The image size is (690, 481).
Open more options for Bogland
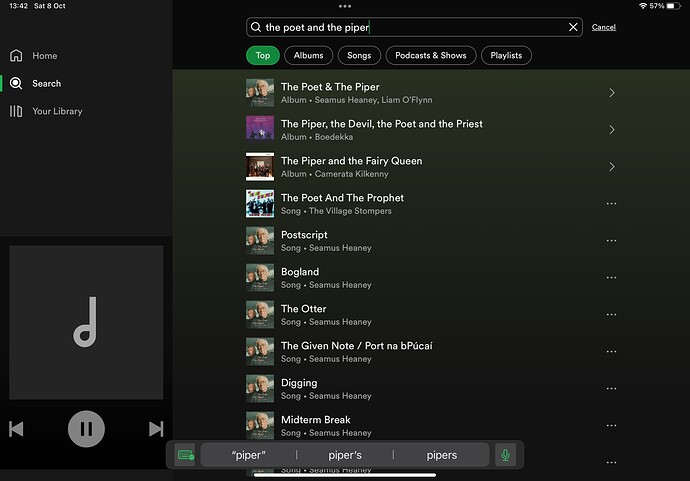pyautogui.click(x=611, y=278)
